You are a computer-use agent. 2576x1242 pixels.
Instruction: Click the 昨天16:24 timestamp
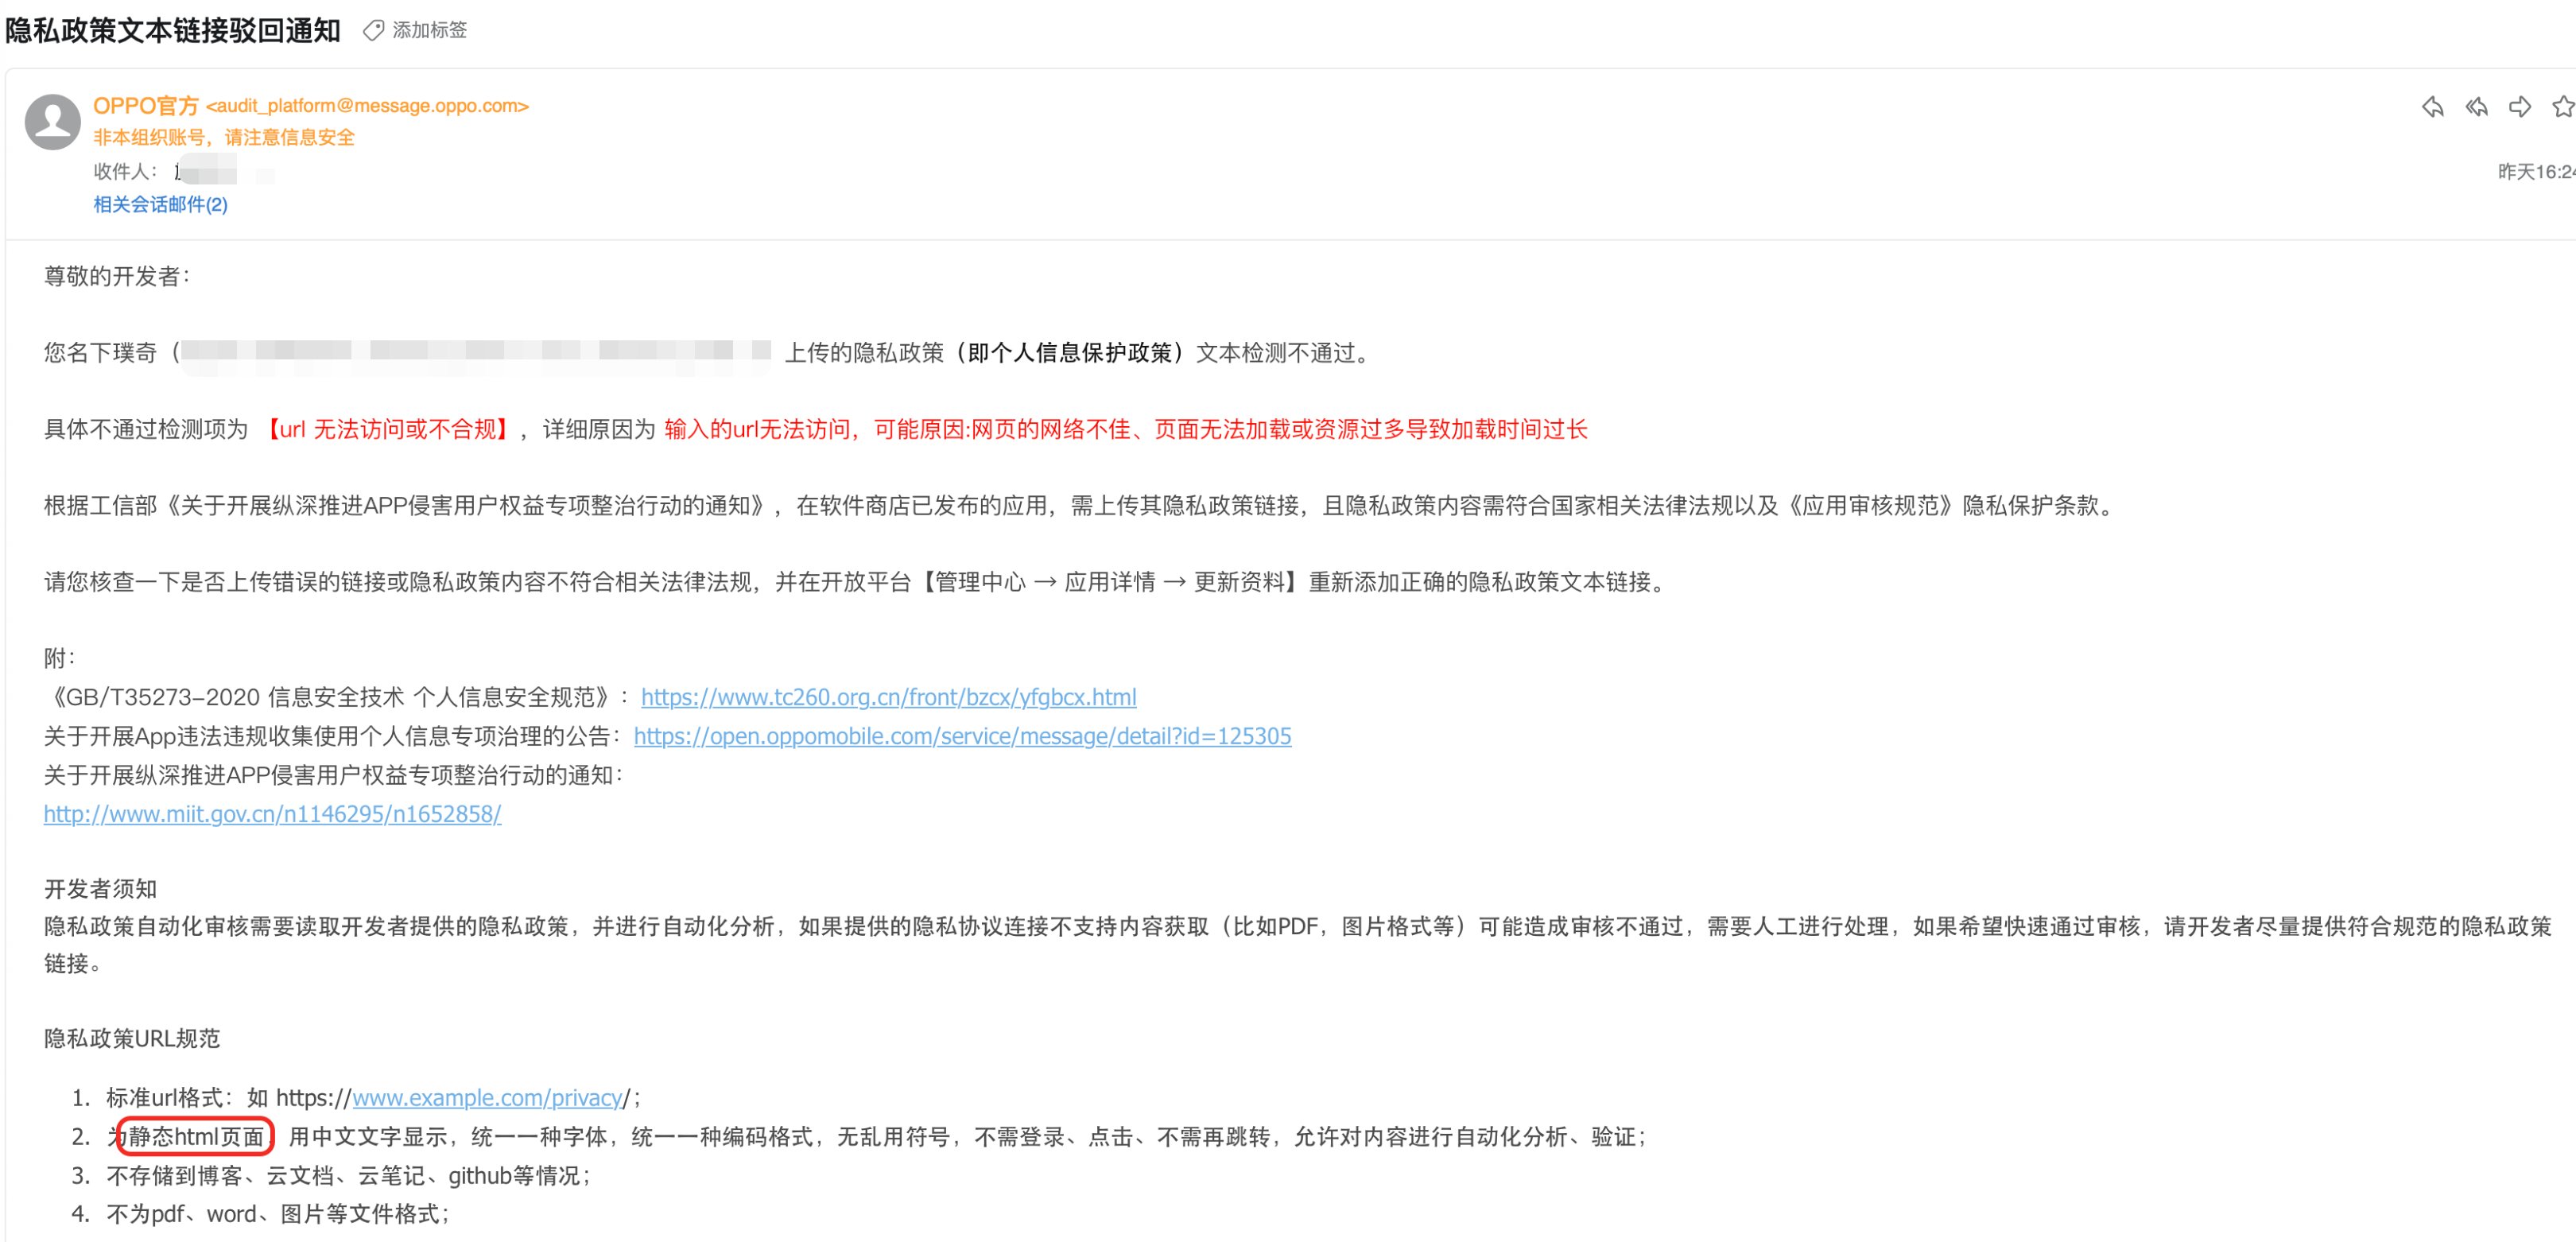2536,172
